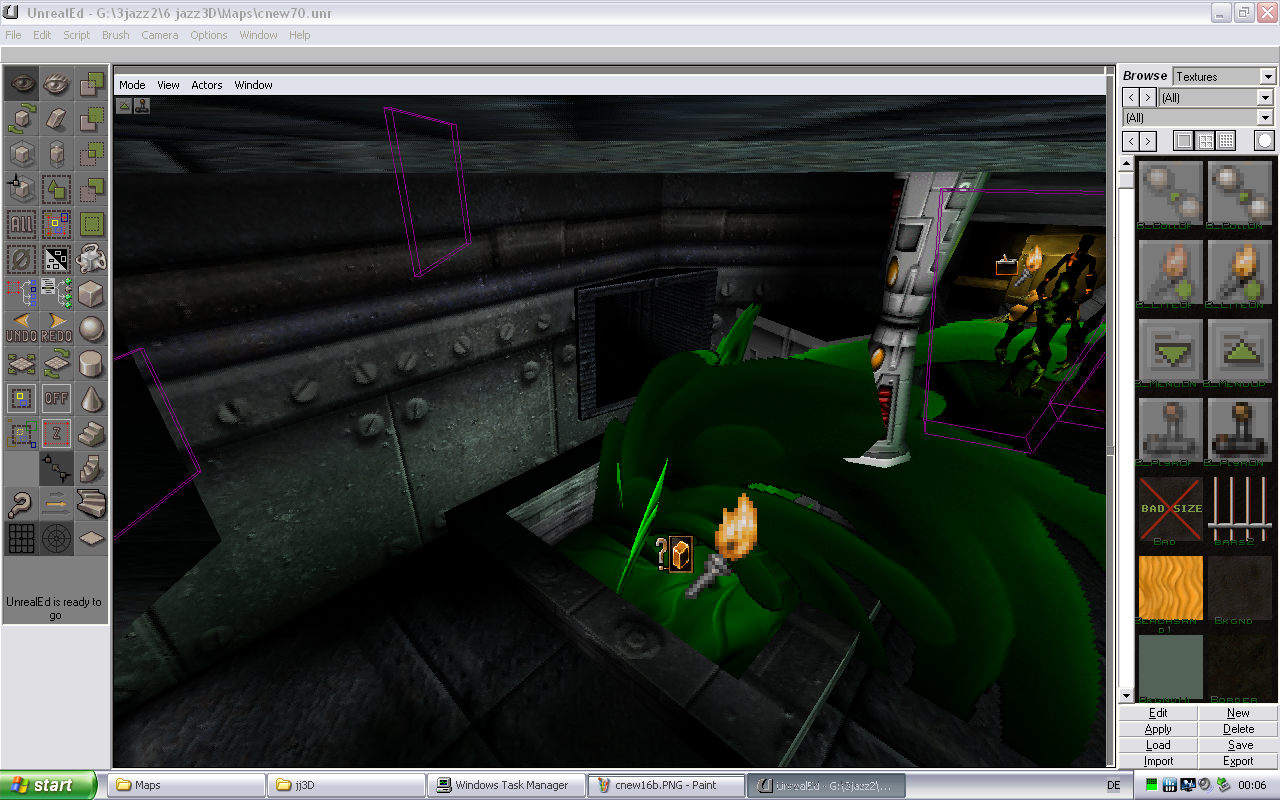Screen dimensions: 1280x802
Task: Choose the straight stairs brush builder
Action: point(92,434)
